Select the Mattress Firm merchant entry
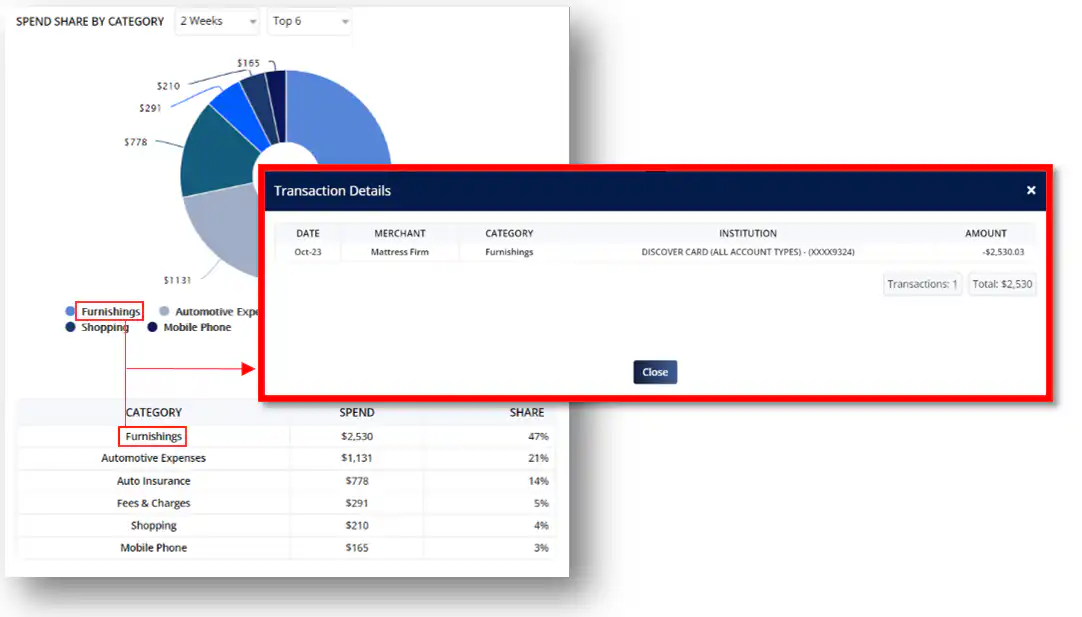This screenshot has height=617, width=1082. tap(399, 252)
